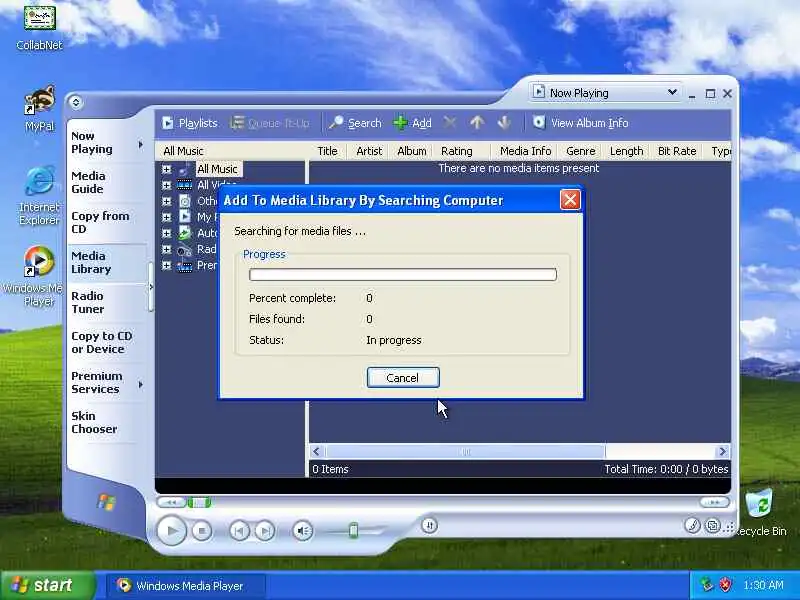Select the Internet Explorer desktop icon
This screenshot has width=800, height=600.
[39, 195]
